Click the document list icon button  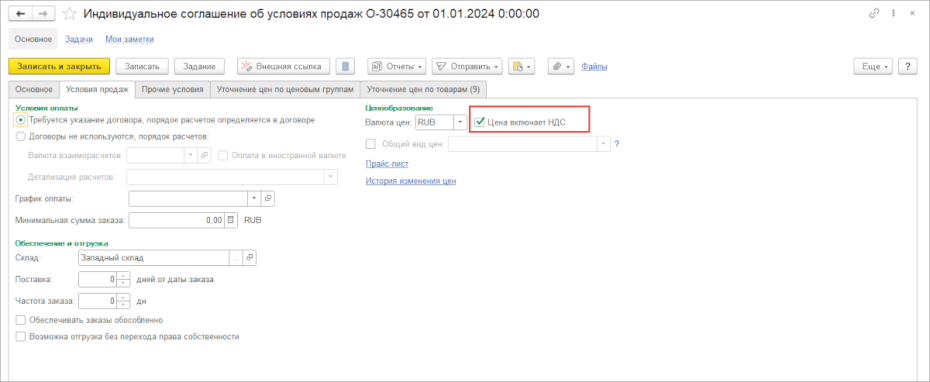coord(345,66)
